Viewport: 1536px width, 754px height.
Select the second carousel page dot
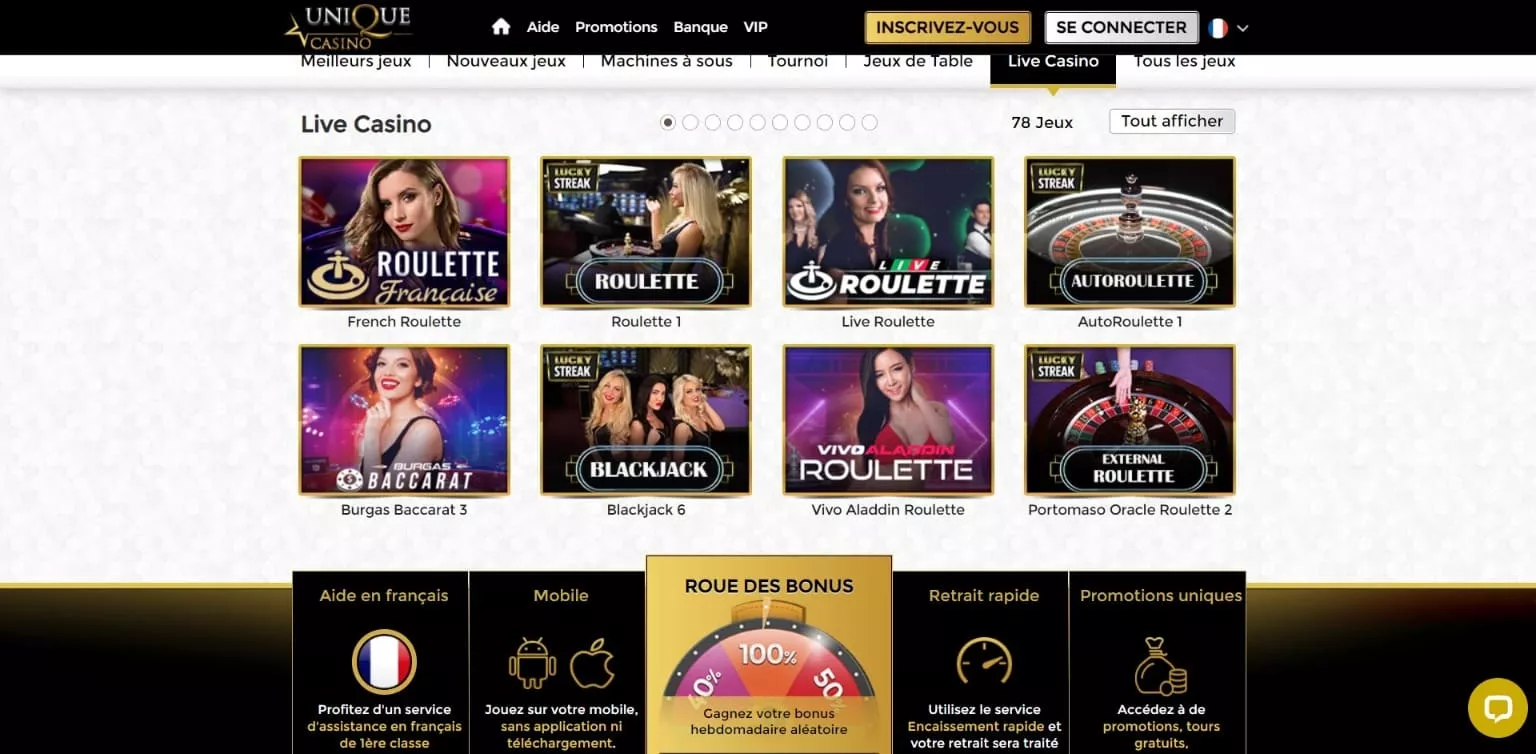pos(690,122)
